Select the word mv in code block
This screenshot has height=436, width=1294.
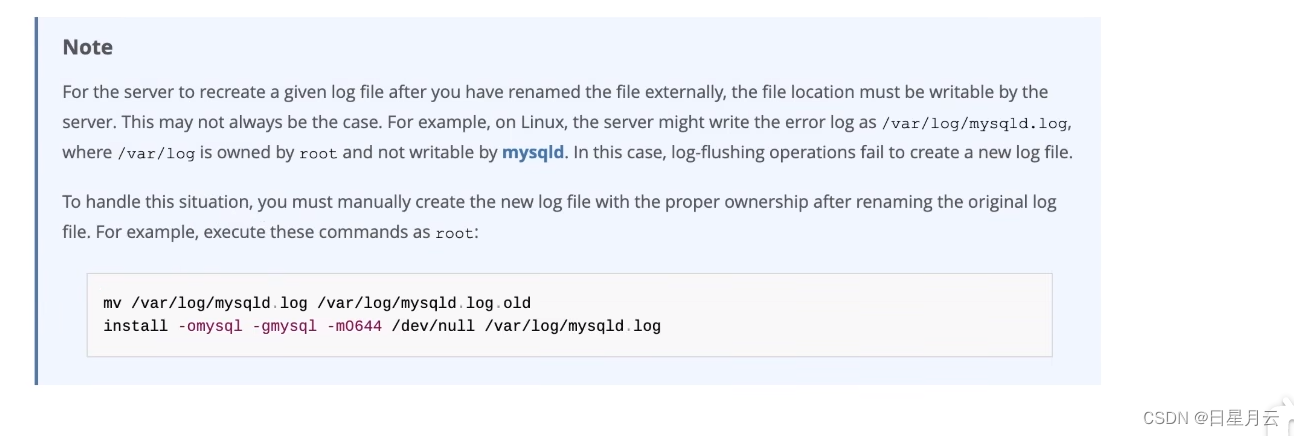111,303
